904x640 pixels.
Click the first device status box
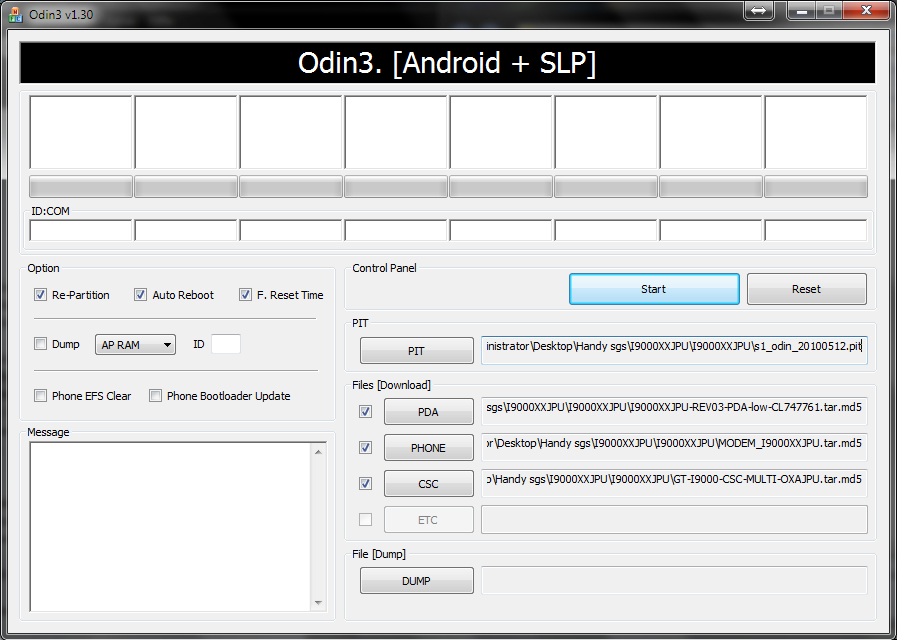pos(81,132)
